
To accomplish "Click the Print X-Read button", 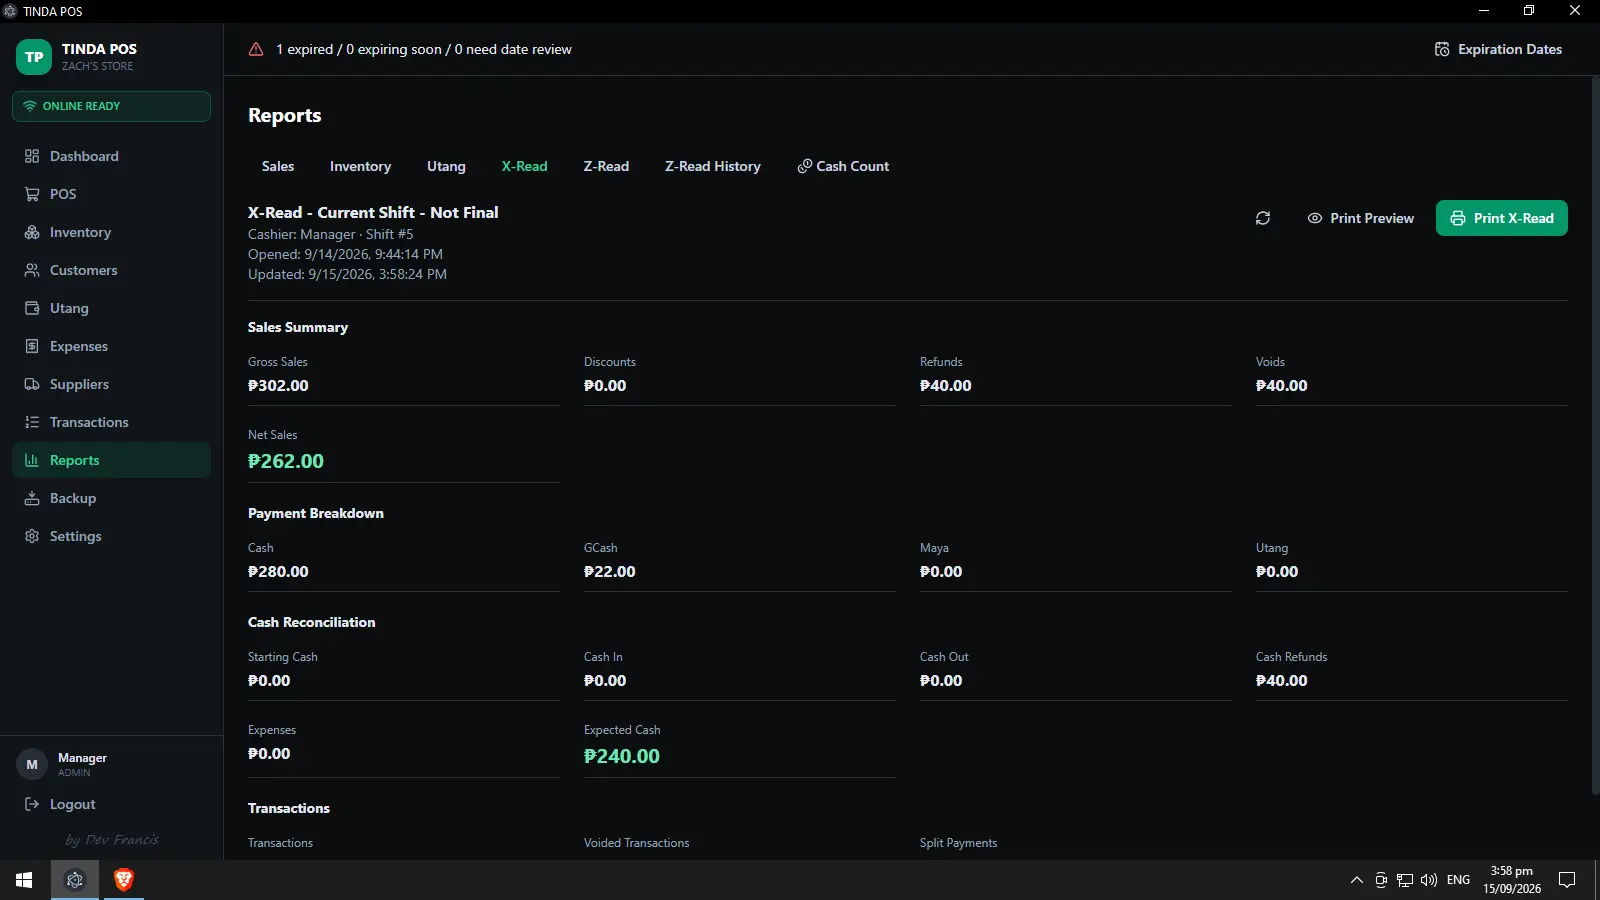I will [x=1502, y=218].
